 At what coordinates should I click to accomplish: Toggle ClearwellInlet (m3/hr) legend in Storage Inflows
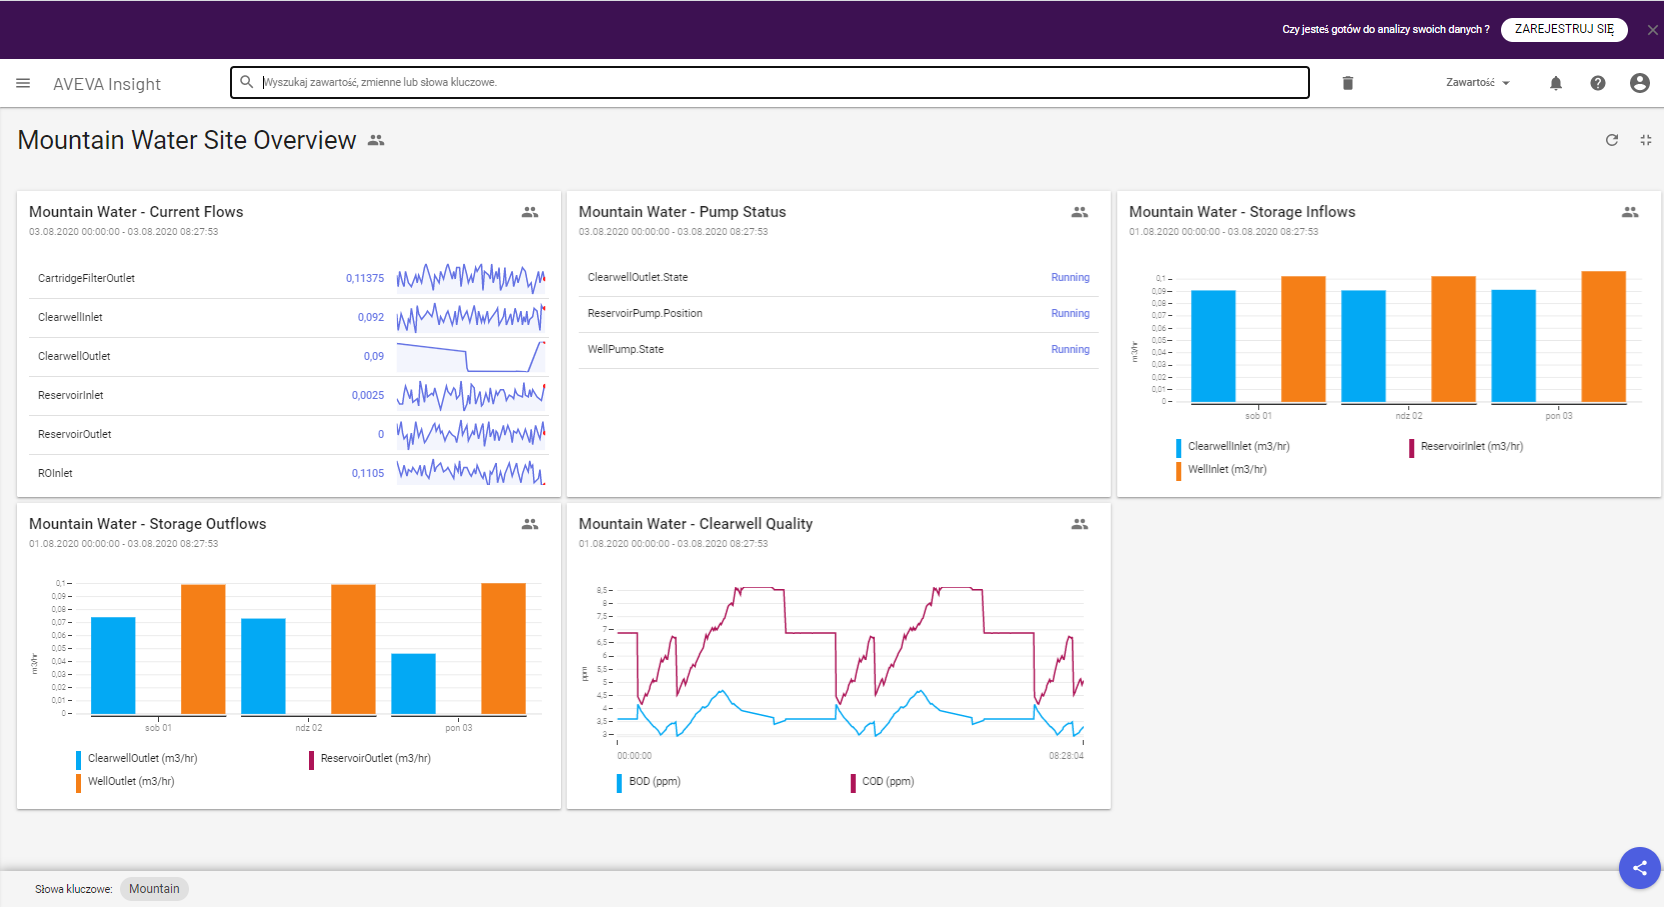click(x=1233, y=447)
